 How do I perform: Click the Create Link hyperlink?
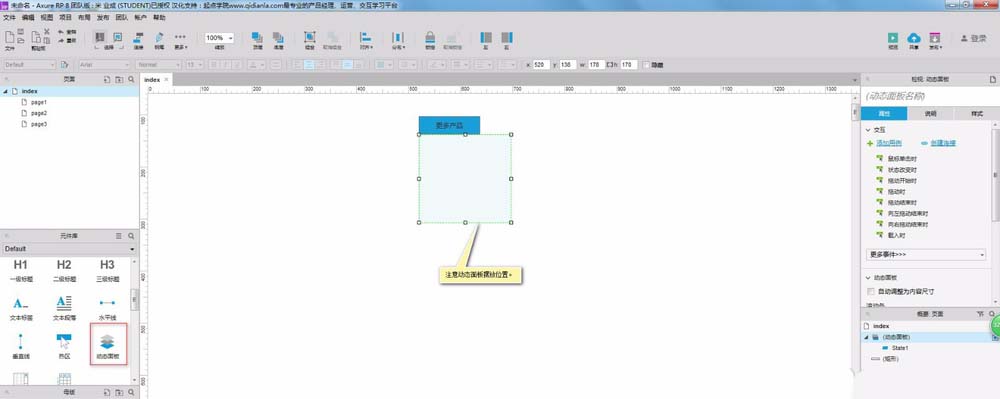(x=943, y=143)
